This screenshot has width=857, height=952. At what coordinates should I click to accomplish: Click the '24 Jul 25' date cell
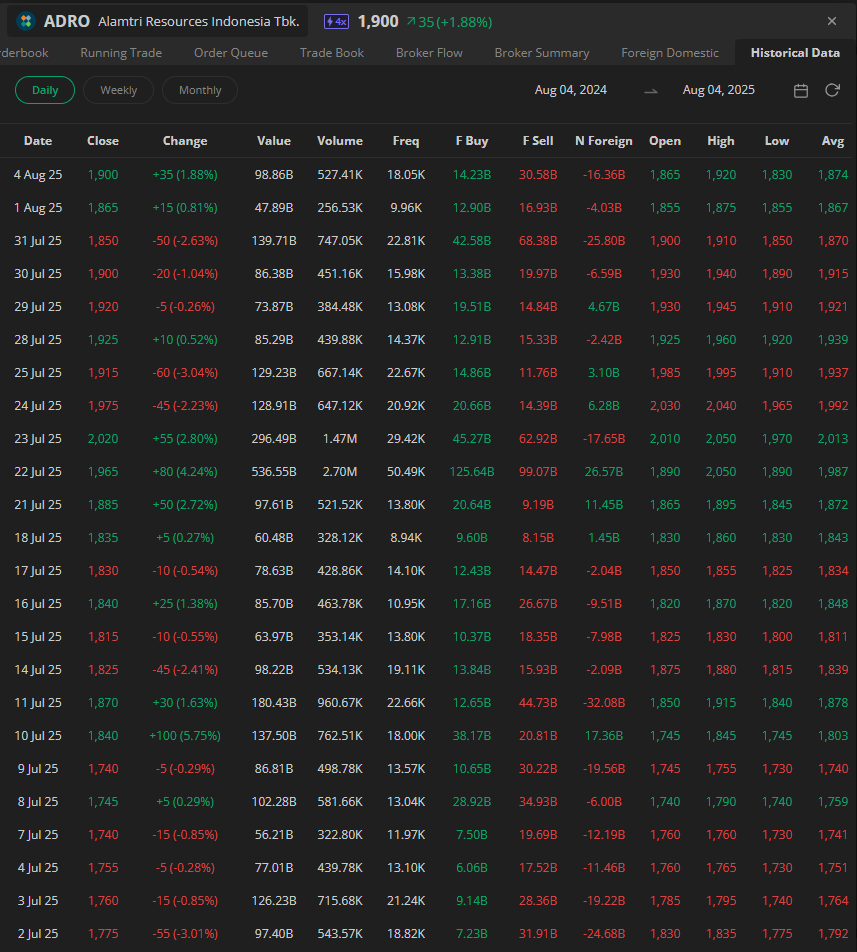tap(38, 406)
